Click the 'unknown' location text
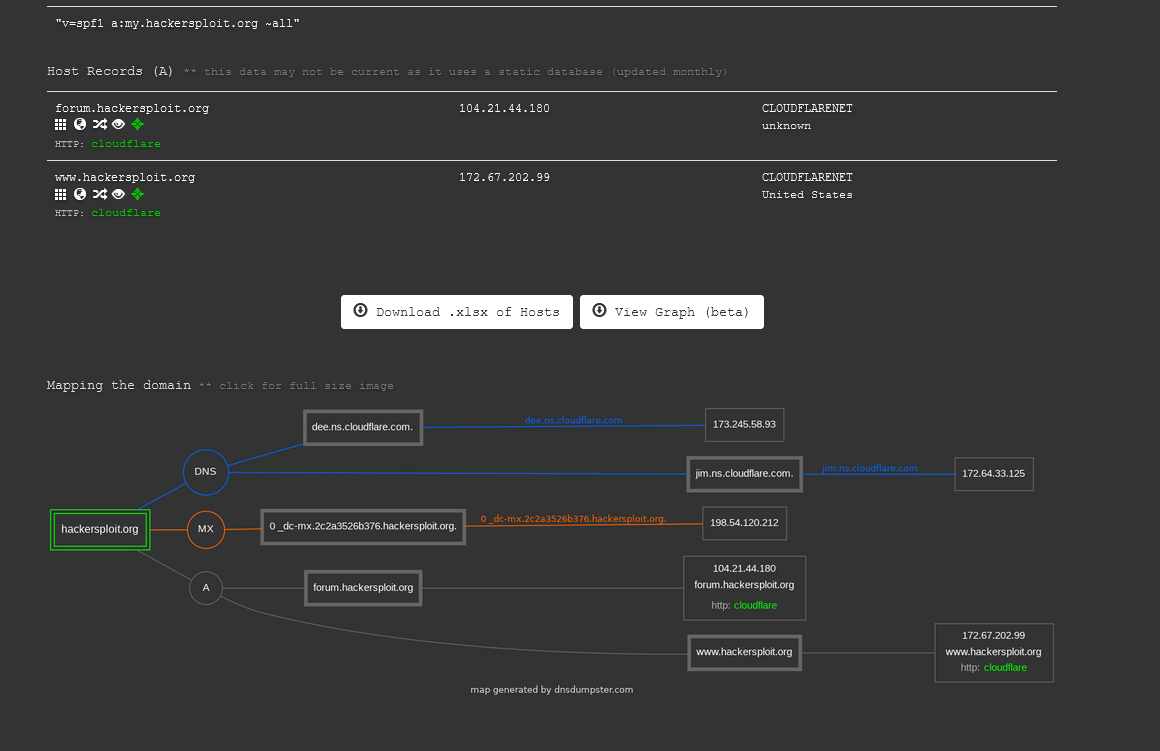Screen dimensions: 1160x751 pyautogui.click(x=786, y=126)
